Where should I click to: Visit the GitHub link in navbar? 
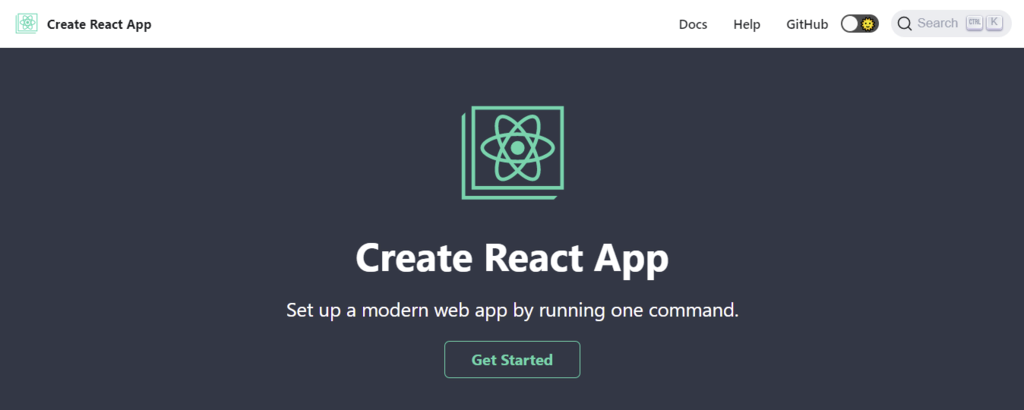807,24
